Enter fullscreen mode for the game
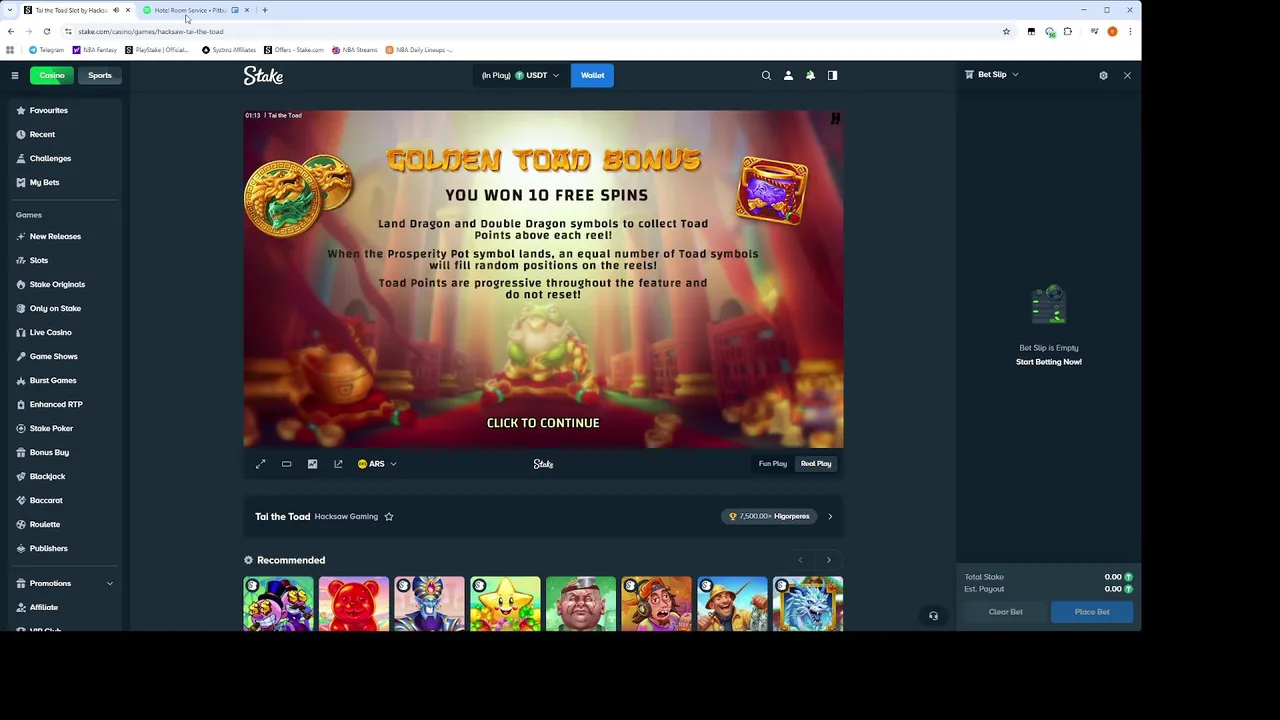Screen dimensions: 1280x720 (x=261, y=464)
